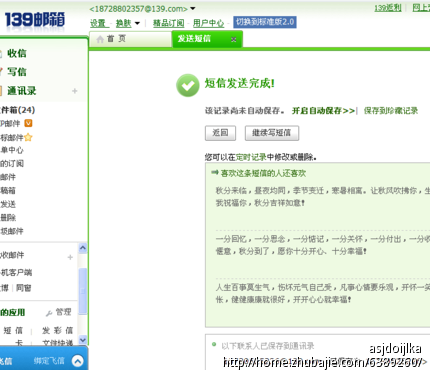Open 管理 with wrench icon
430x370 pixels.
pyautogui.click(x=59, y=312)
